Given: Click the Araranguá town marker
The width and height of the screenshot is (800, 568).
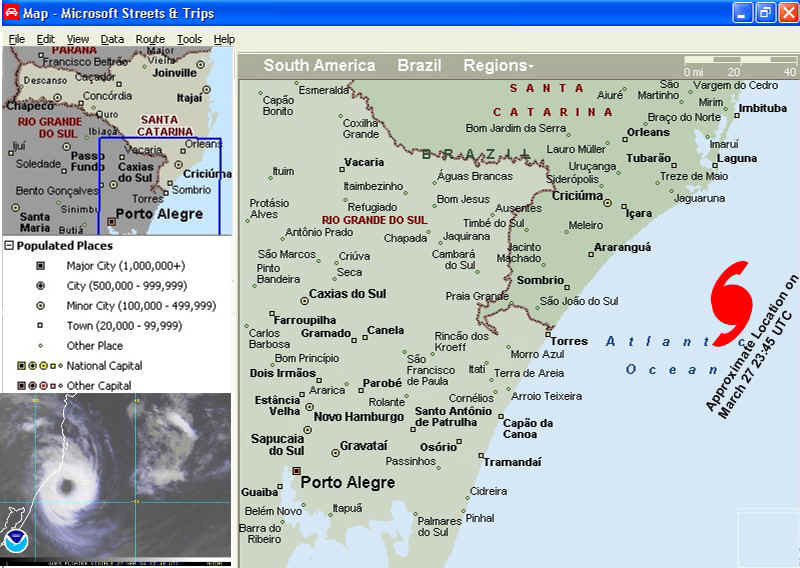Looking at the screenshot, I should [591, 254].
